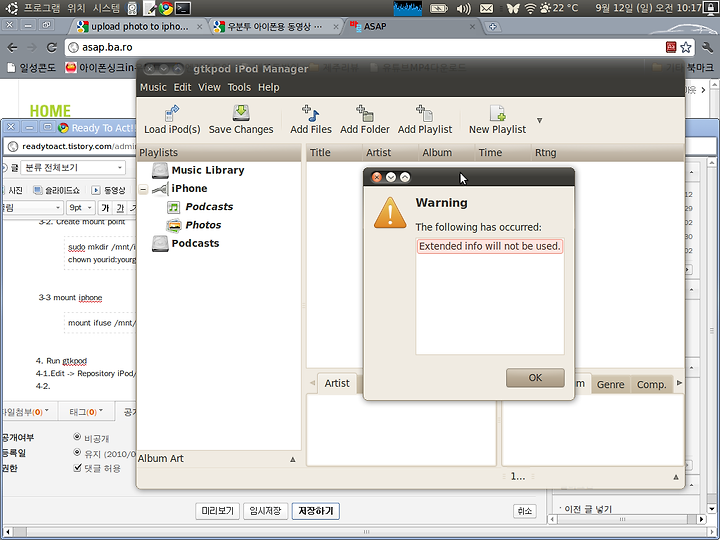Select the 비공개 radio button

[x=77, y=437]
